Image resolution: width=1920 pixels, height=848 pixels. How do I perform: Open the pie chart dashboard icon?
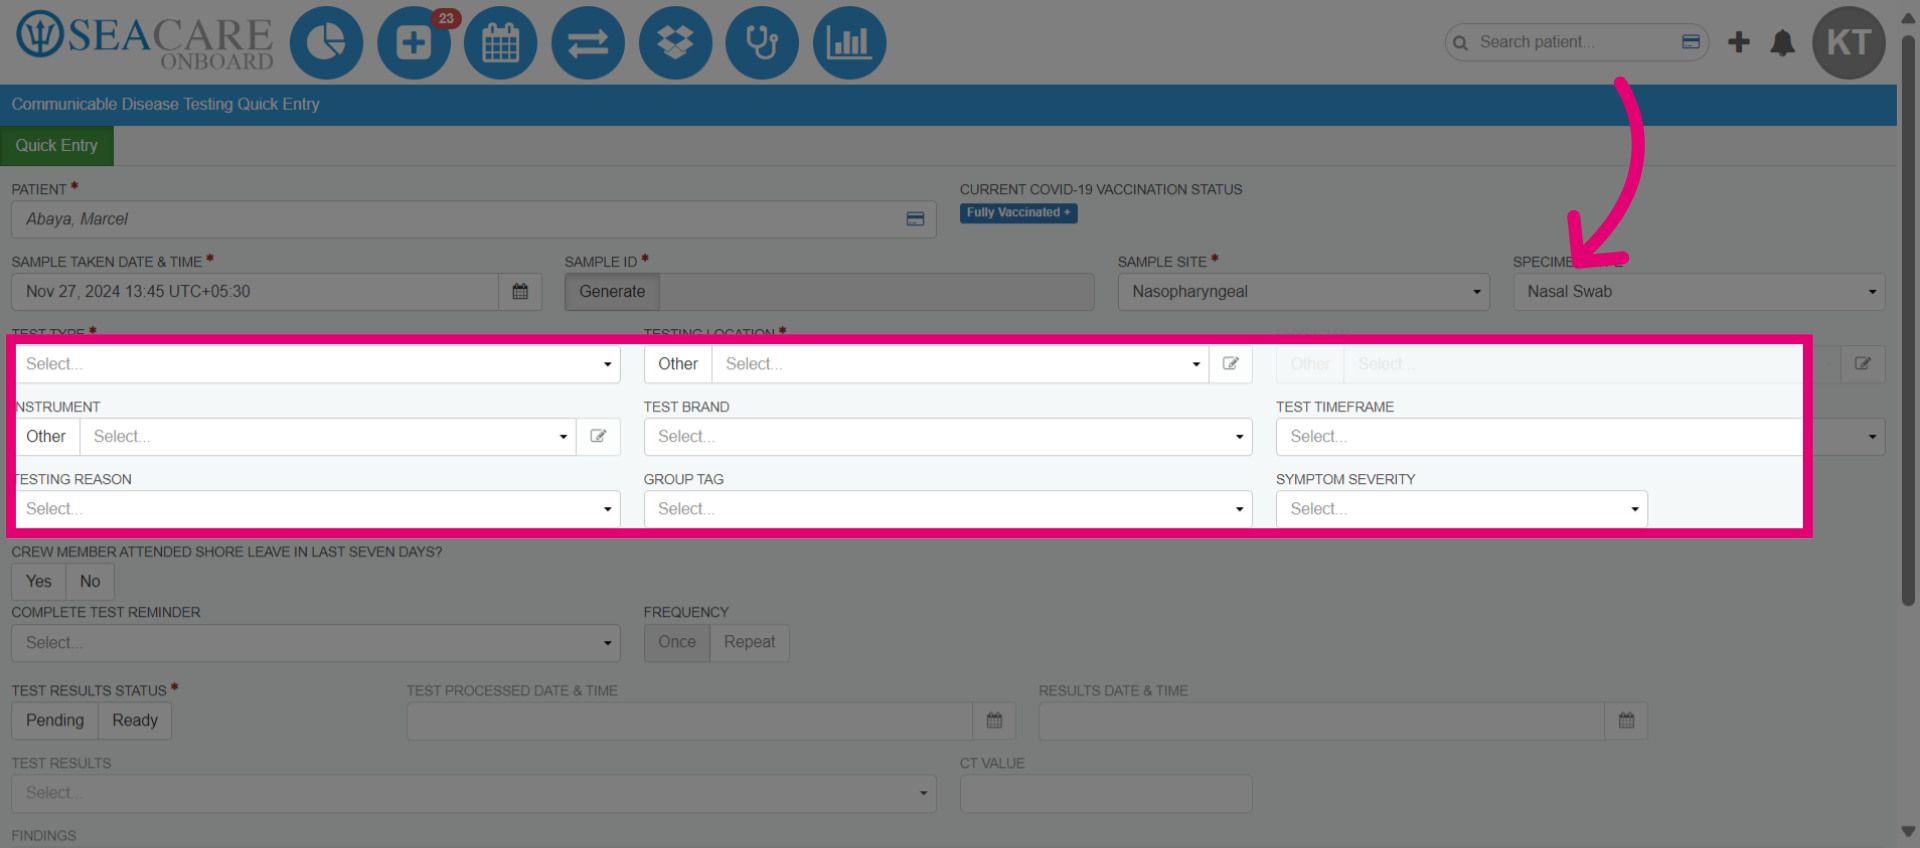(x=326, y=43)
